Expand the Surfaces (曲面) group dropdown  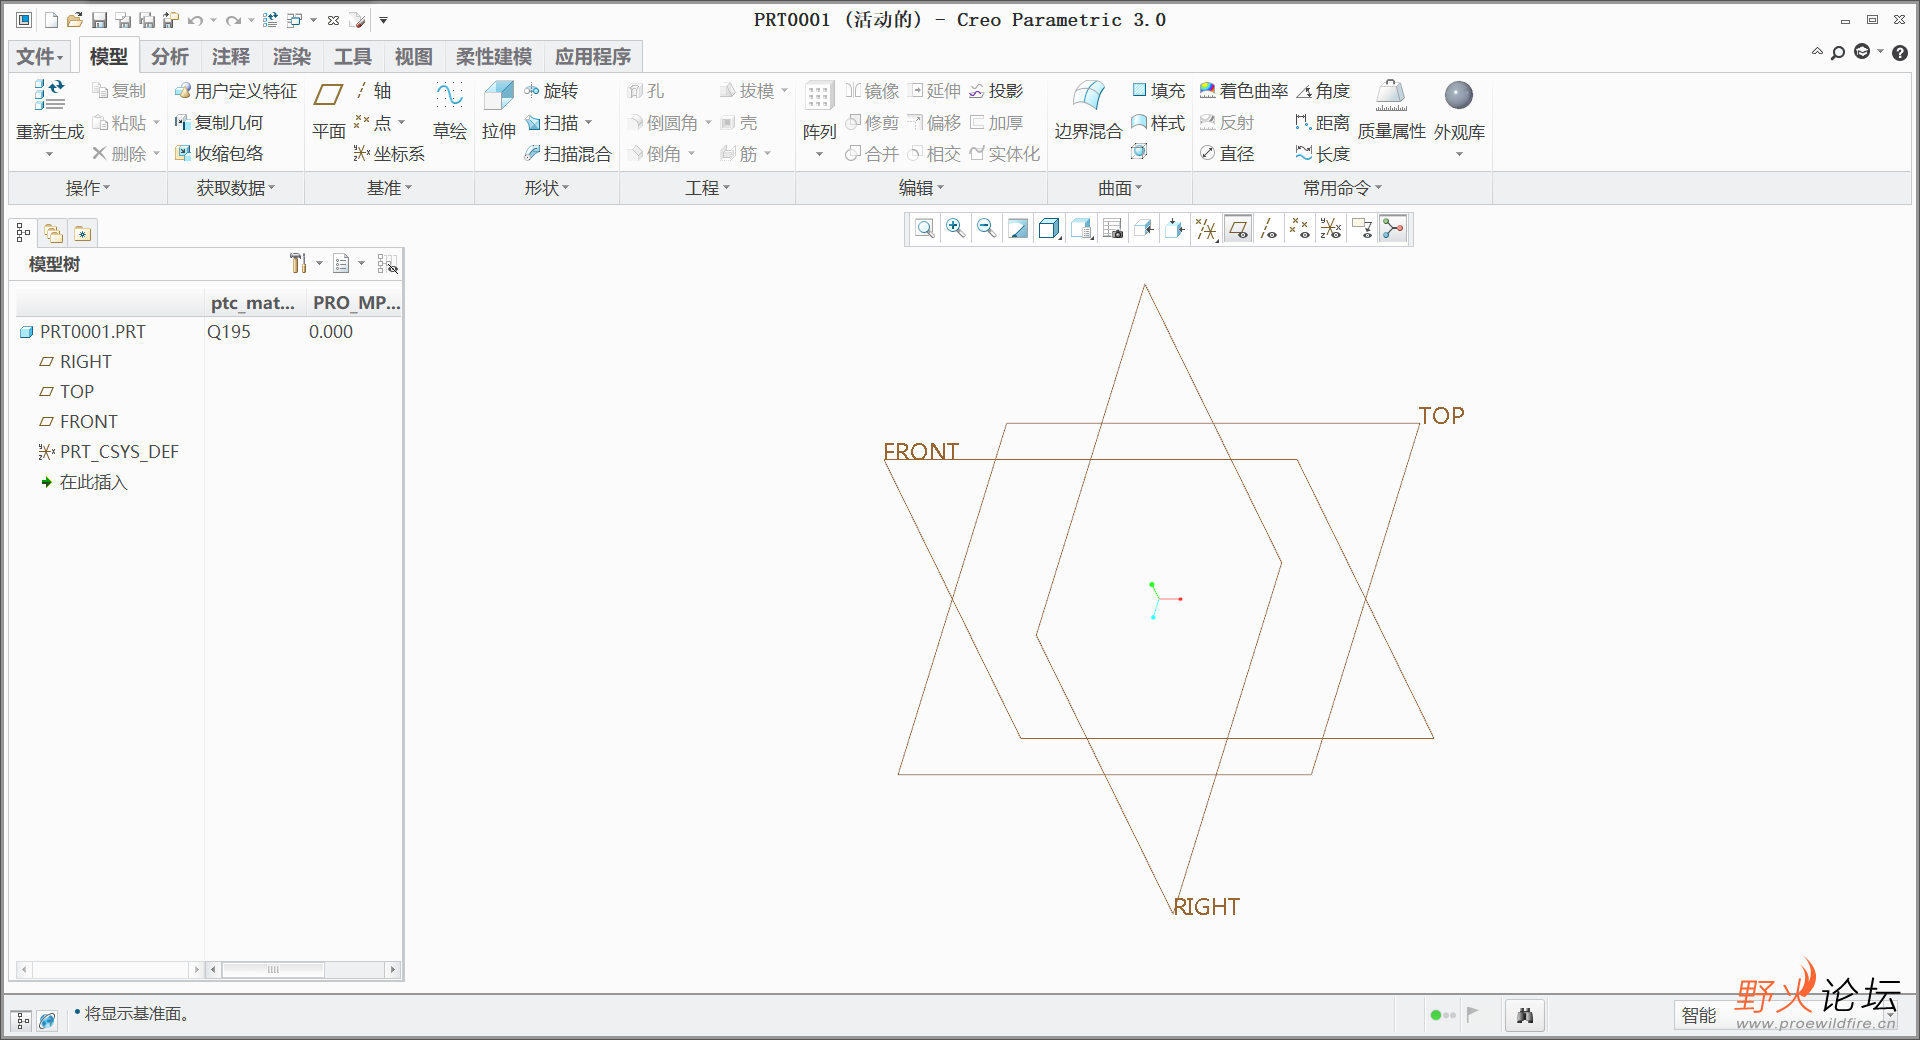(1120, 188)
